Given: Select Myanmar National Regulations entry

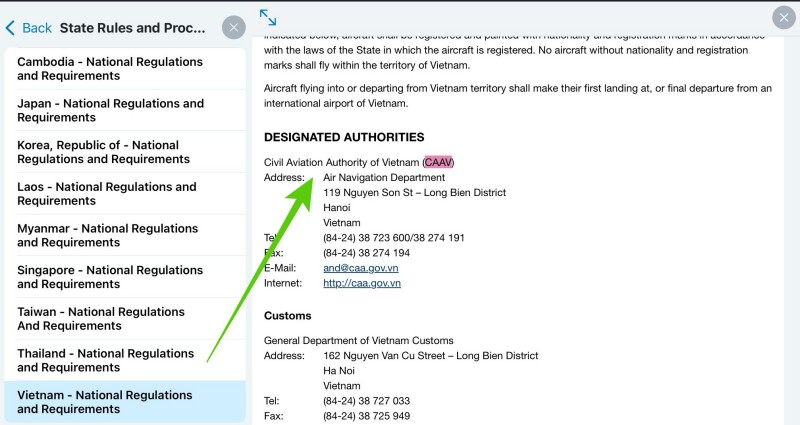Looking at the screenshot, I should click(109, 235).
